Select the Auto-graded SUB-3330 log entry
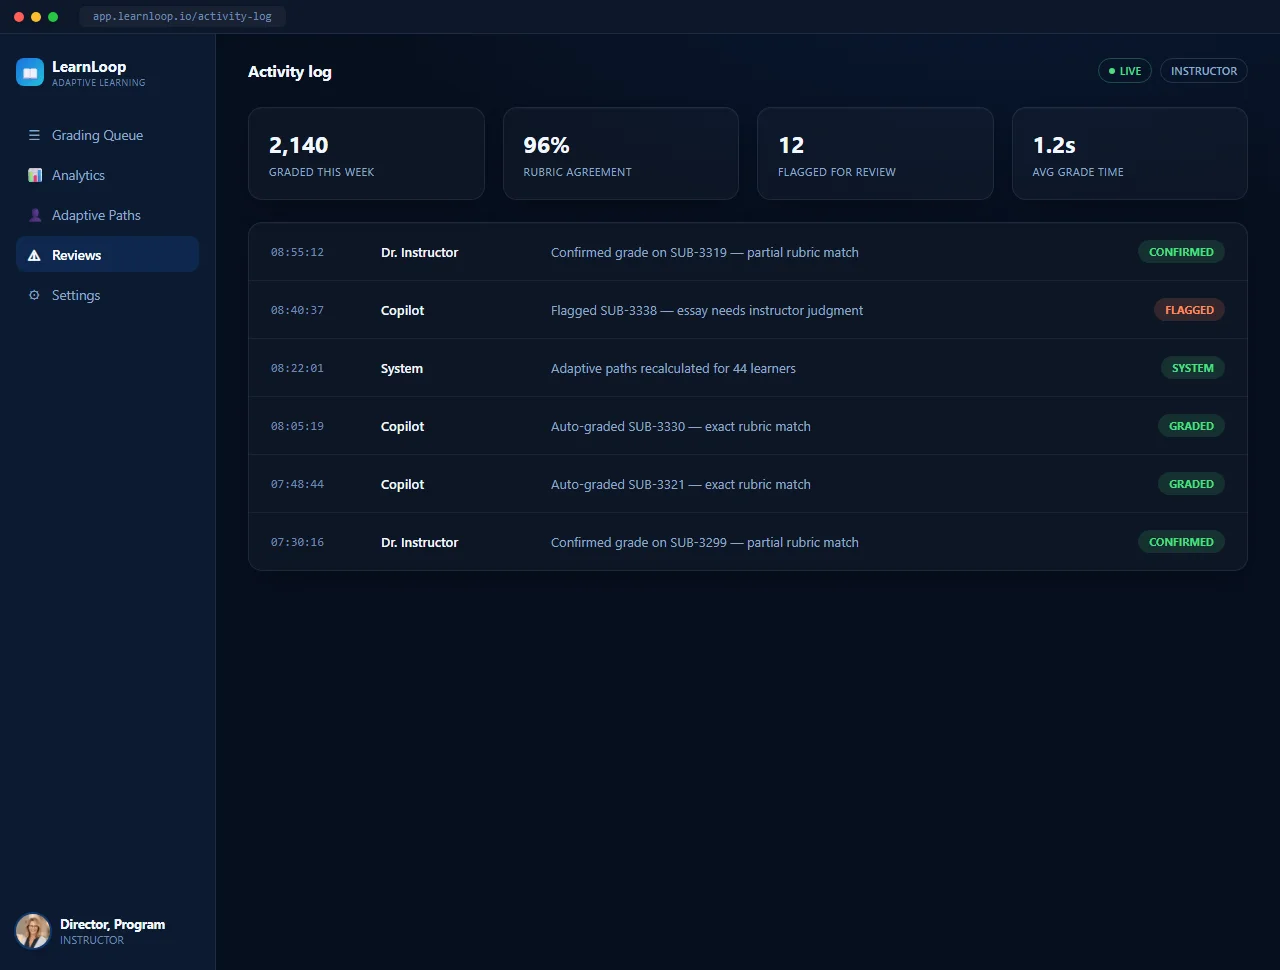 pos(748,426)
